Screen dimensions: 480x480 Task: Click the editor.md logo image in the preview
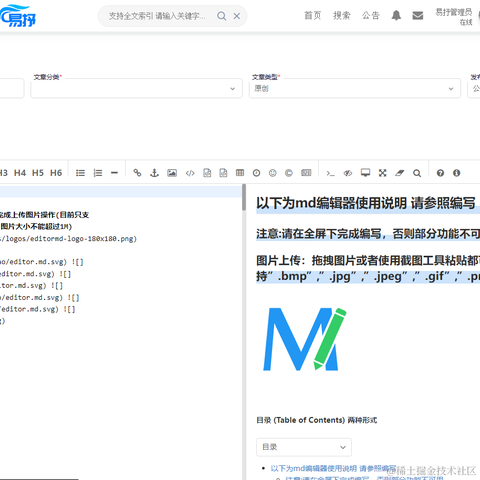click(304, 339)
